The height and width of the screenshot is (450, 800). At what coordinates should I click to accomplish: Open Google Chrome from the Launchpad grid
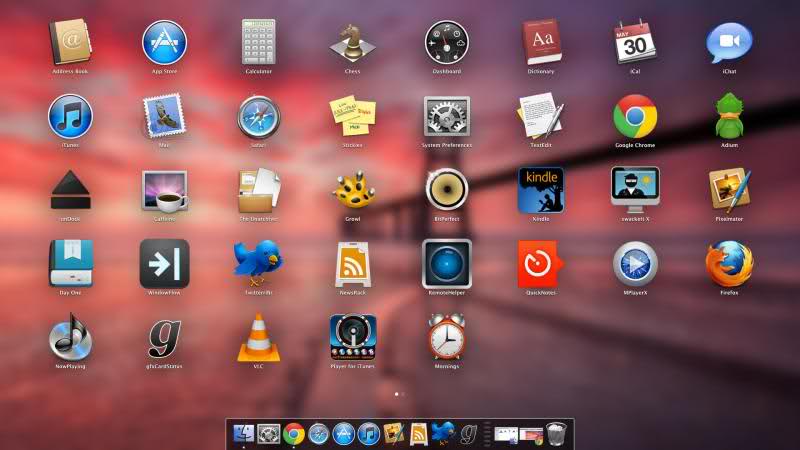[635, 116]
